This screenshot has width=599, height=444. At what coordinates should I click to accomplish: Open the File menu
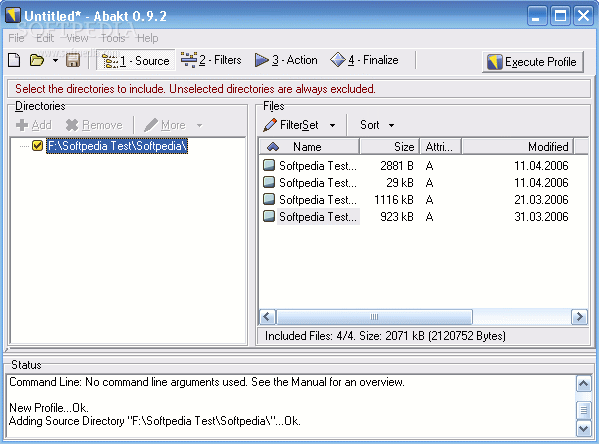[x=16, y=38]
